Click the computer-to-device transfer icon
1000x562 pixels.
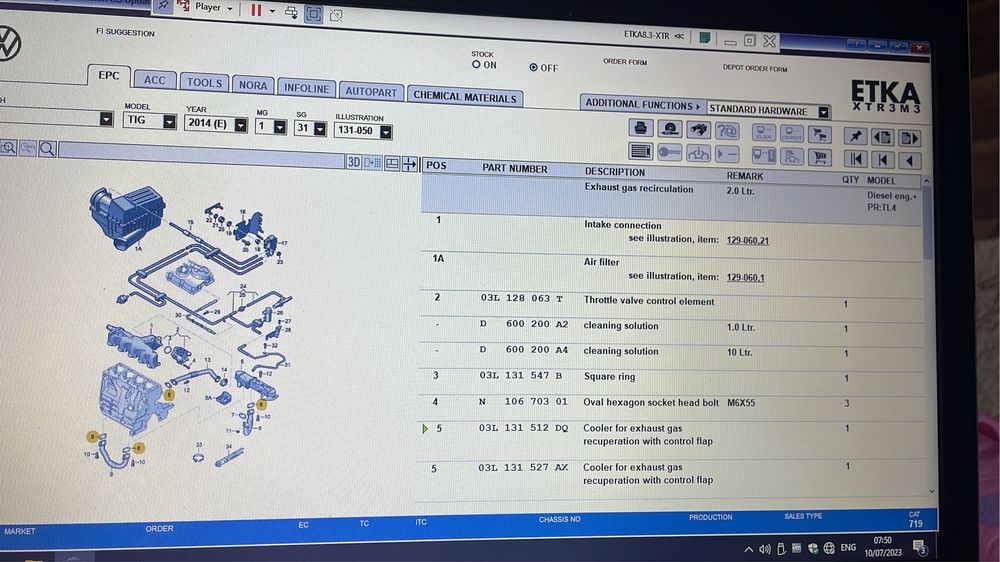pyautogui.click(x=763, y=155)
